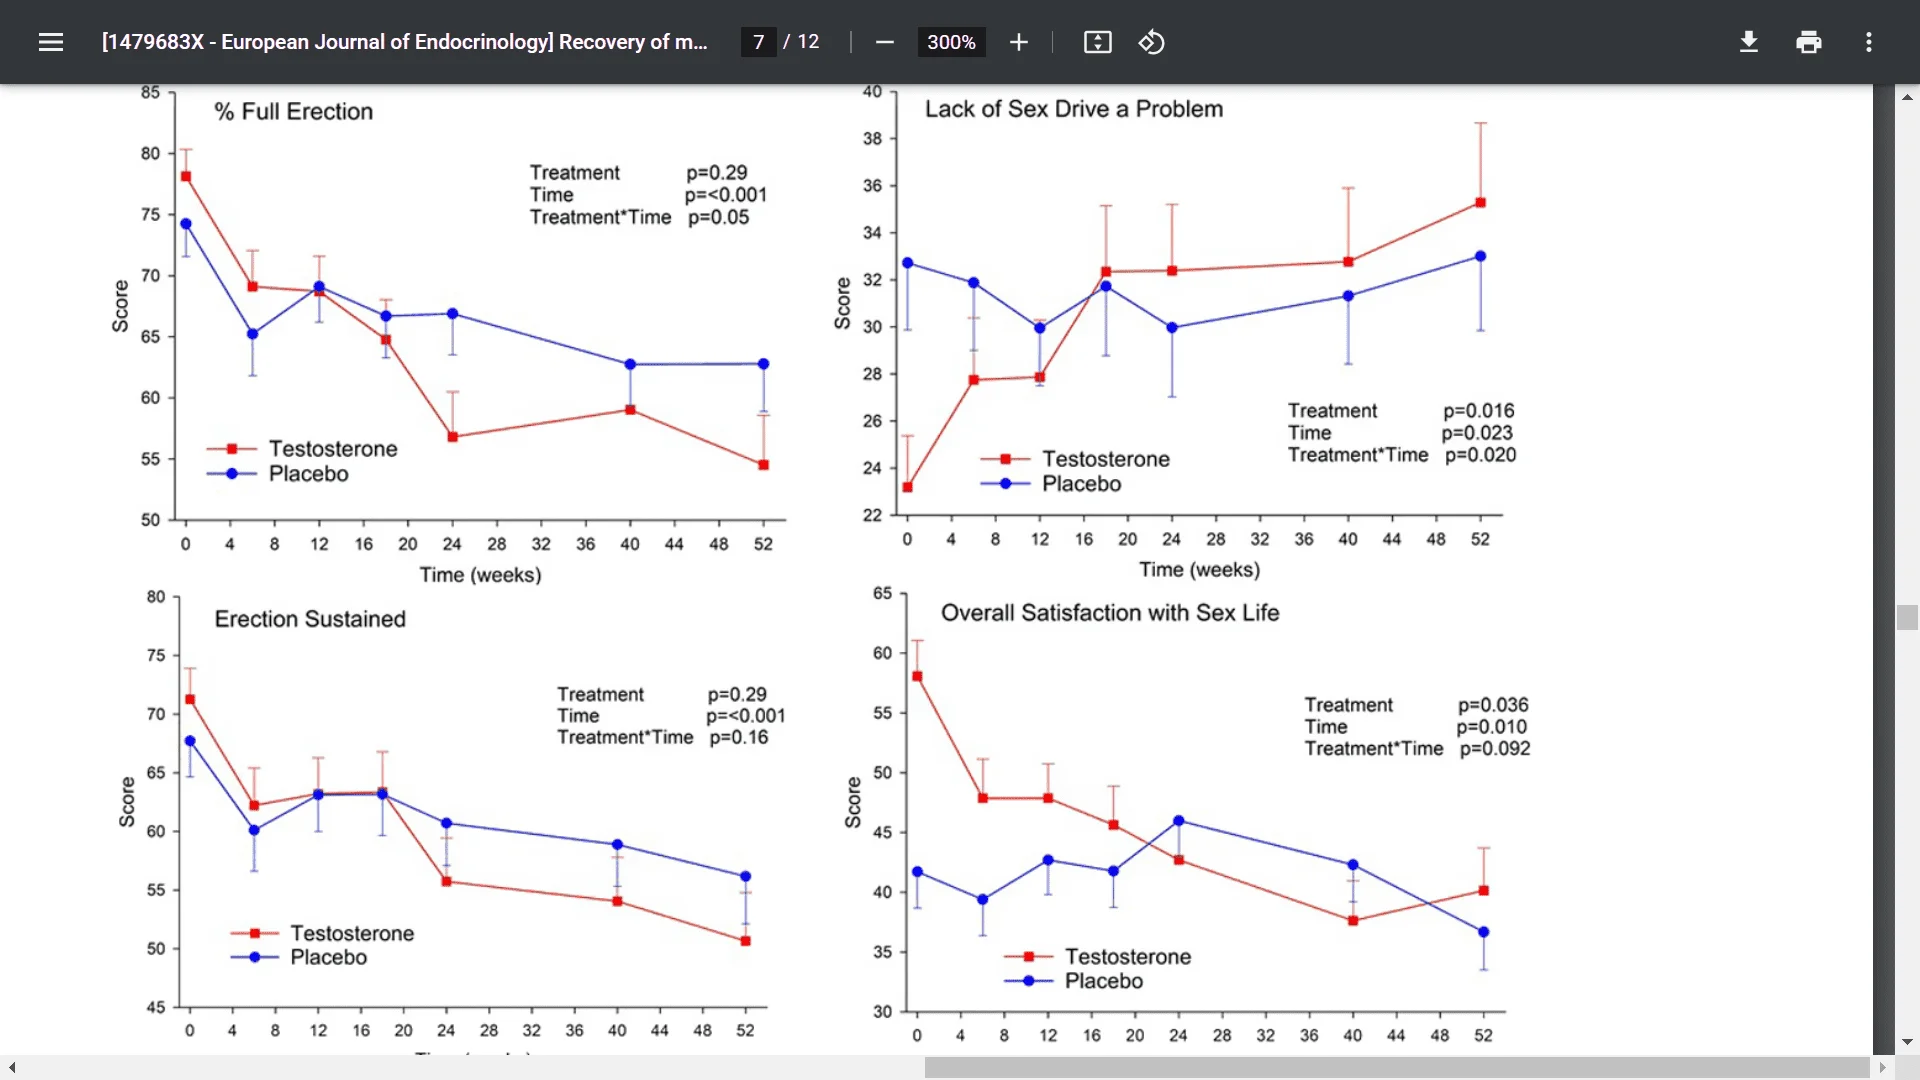This screenshot has width=1920, height=1080.
Task: Click 'Testosterone' legend in Full Erection chart
Action: [x=333, y=449]
